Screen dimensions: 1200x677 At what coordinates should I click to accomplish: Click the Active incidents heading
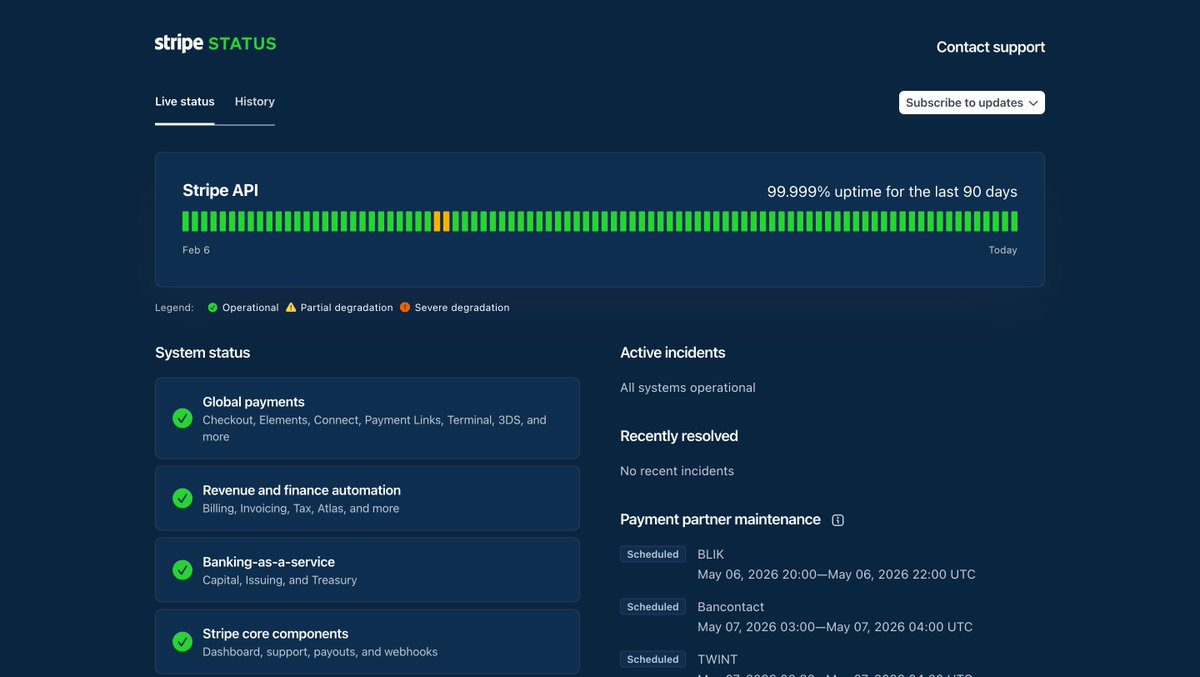click(x=673, y=353)
